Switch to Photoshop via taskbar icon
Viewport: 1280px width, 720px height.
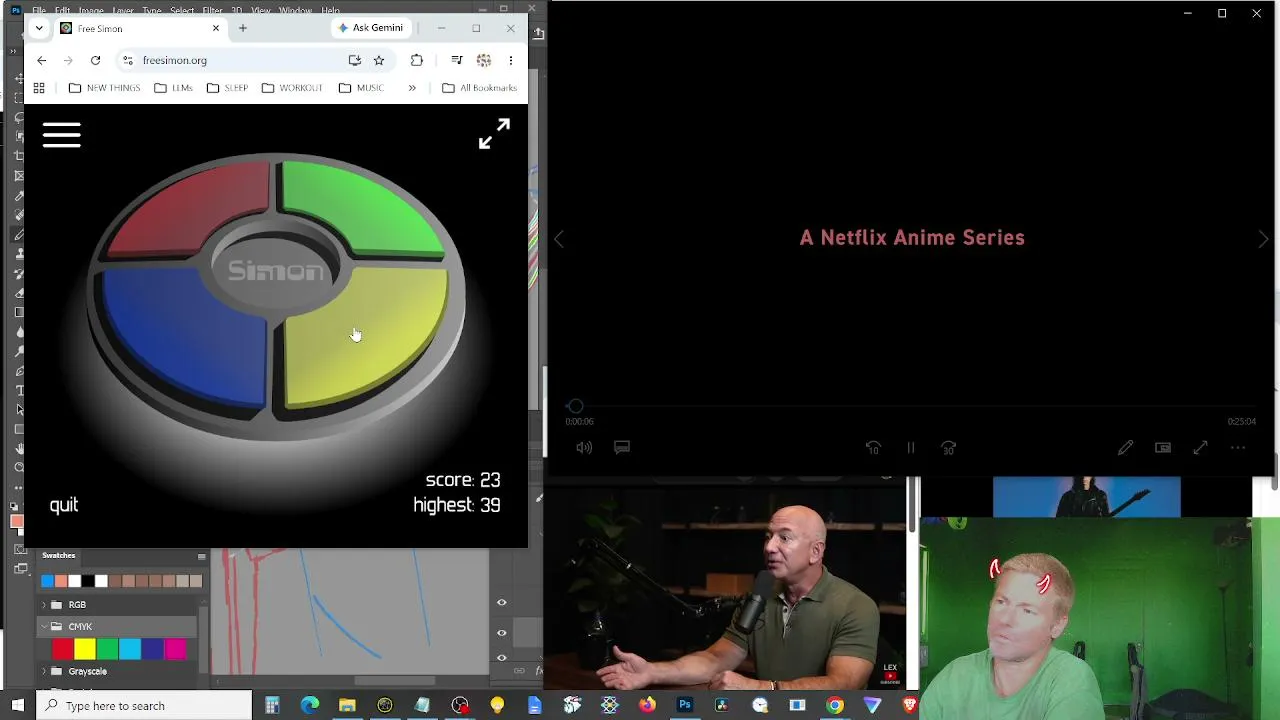click(x=685, y=705)
